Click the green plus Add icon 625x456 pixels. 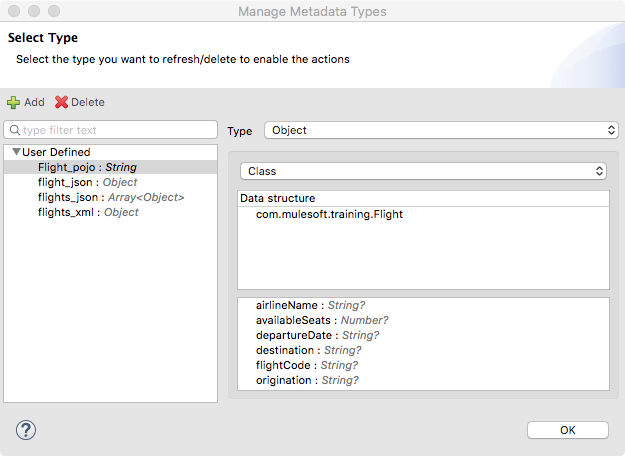[13, 102]
